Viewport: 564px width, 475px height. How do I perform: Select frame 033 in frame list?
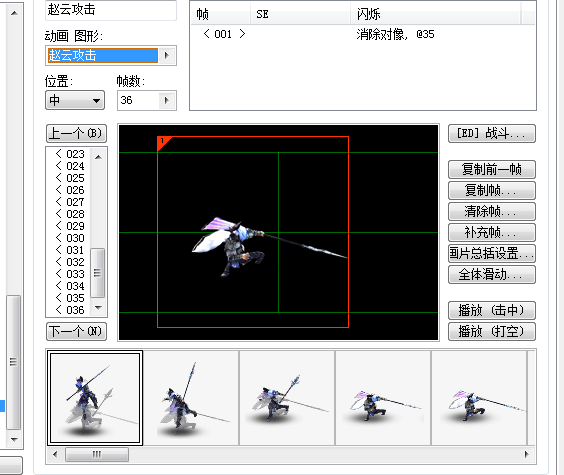click(70, 274)
